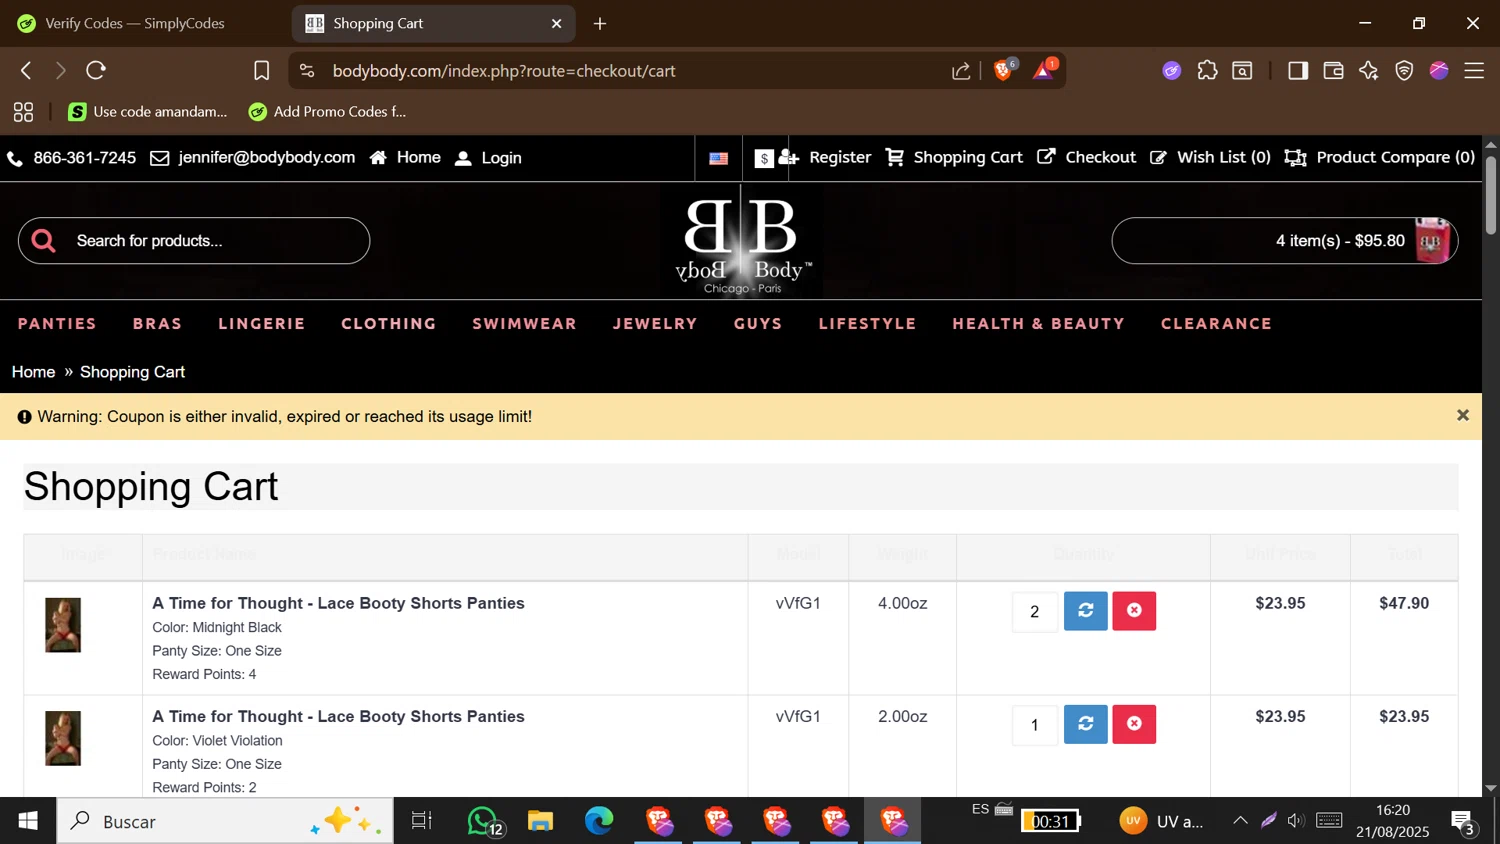
Task: Close the Shopping Cart browser tab
Action: [x=557, y=24]
